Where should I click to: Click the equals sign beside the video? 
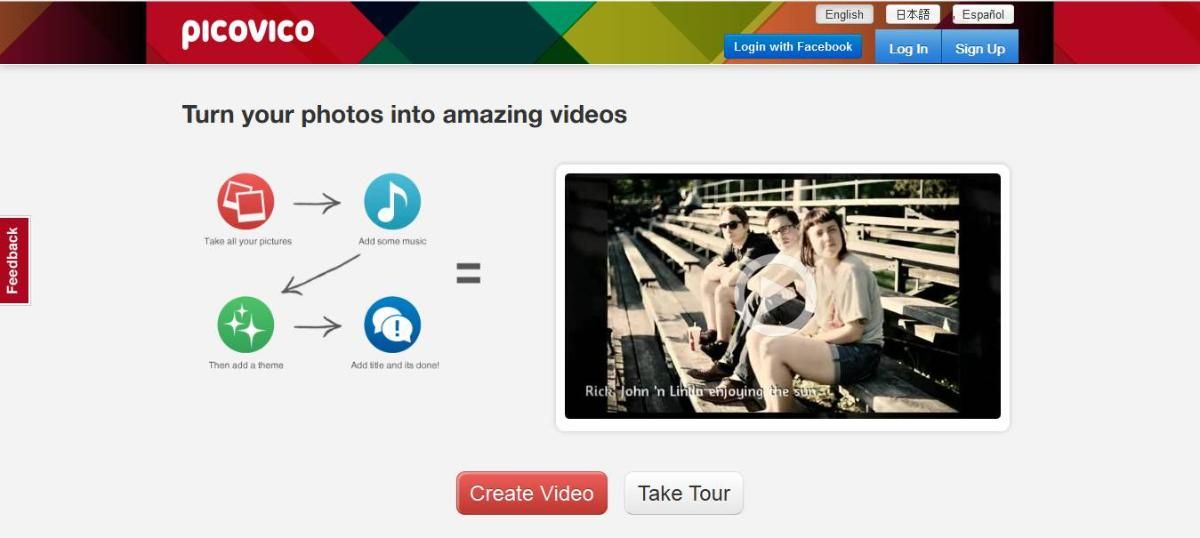click(468, 273)
